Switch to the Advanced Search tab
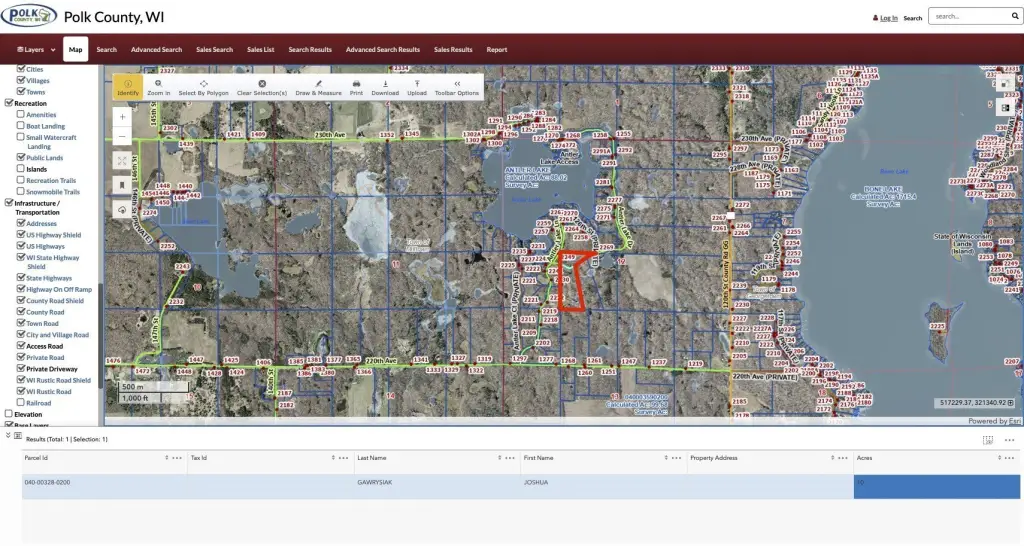Screen dimensions: 1024x546 tap(156, 50)
